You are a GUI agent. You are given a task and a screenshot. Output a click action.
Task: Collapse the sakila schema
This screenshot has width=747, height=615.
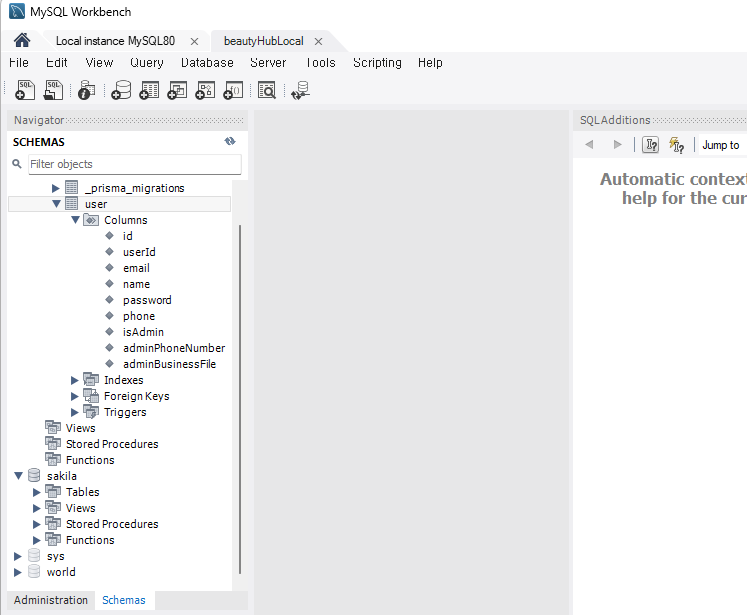[19, 476]
